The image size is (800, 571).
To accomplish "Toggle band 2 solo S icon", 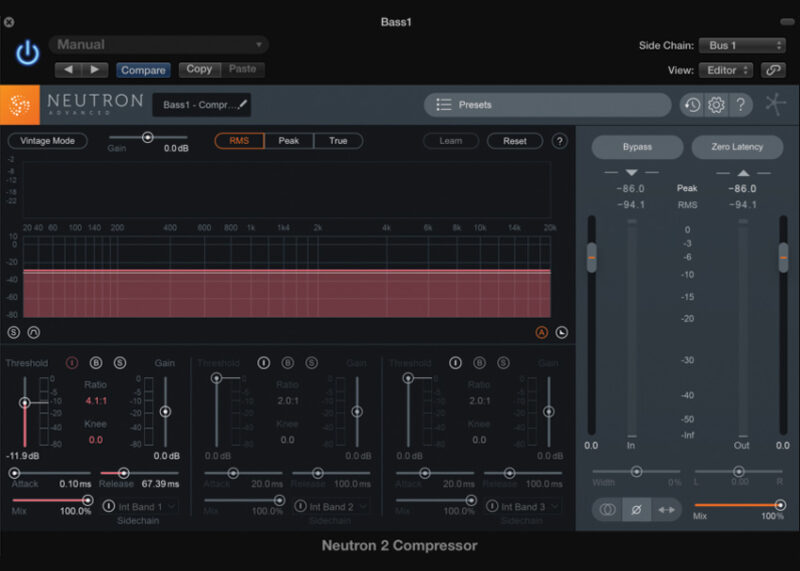I will pyautogui.click(x=312, y=363).
